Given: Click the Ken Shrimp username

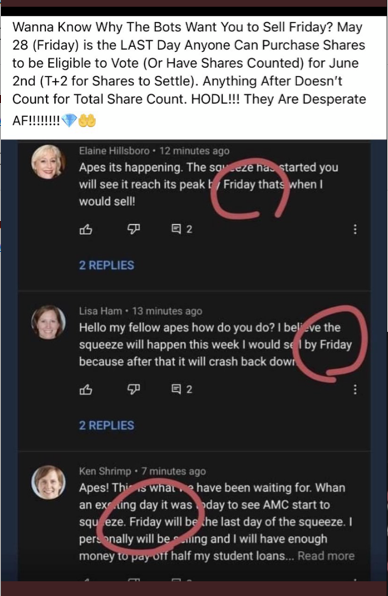Looking at the screenshot, I should pos(105,472).
